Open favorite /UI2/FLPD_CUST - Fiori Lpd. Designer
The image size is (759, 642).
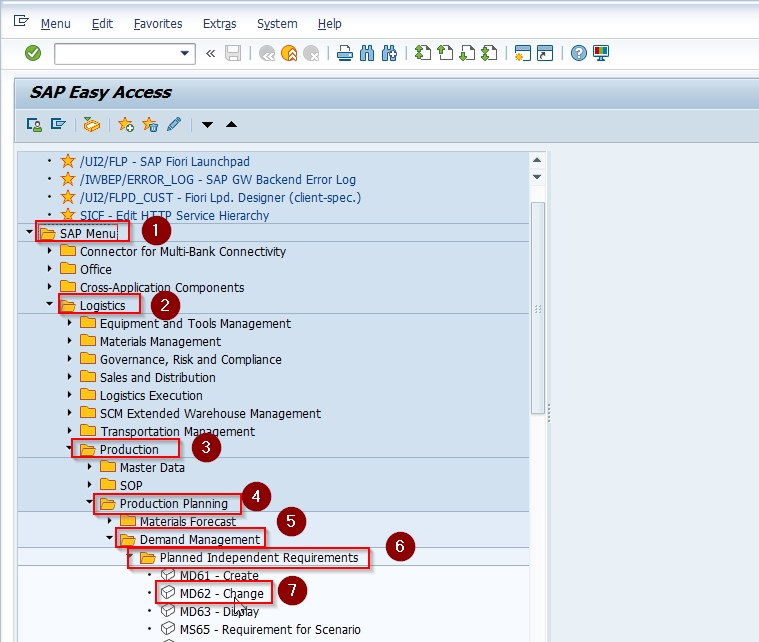coord(220,198)
